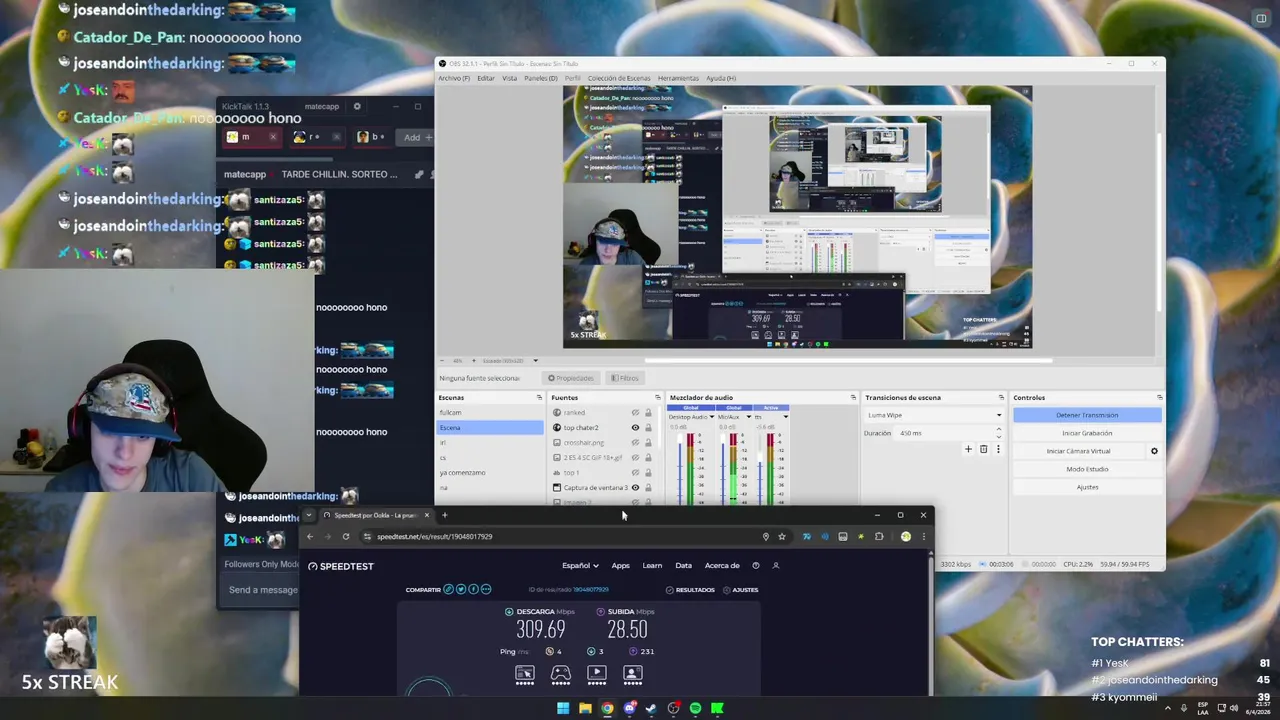1280x720 pixels.
Task: Add a scene transition with plus icon
Action: click(968, 449)
